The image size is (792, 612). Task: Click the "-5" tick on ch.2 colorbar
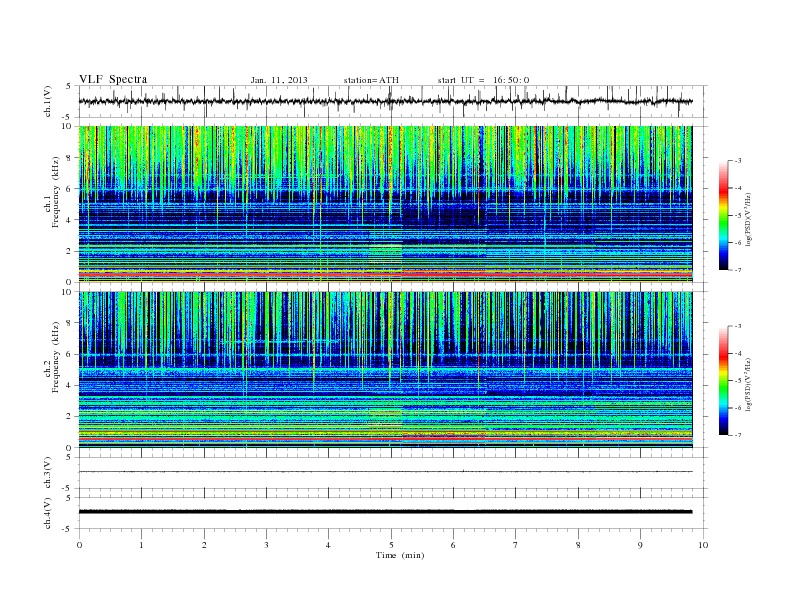click(737, 381)
